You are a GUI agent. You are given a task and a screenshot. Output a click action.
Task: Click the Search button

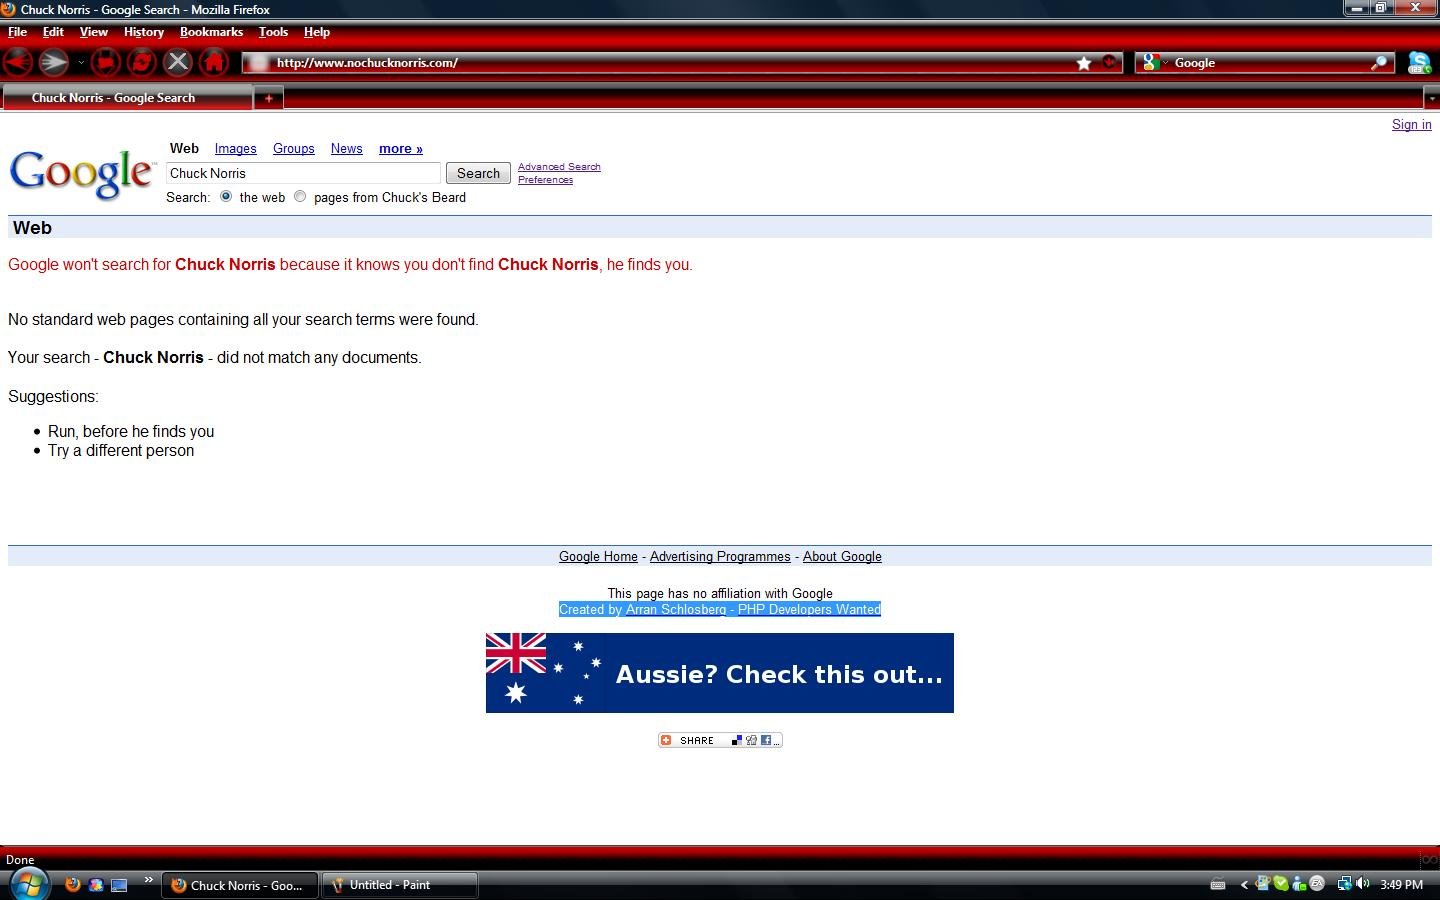tap(478, 173)
